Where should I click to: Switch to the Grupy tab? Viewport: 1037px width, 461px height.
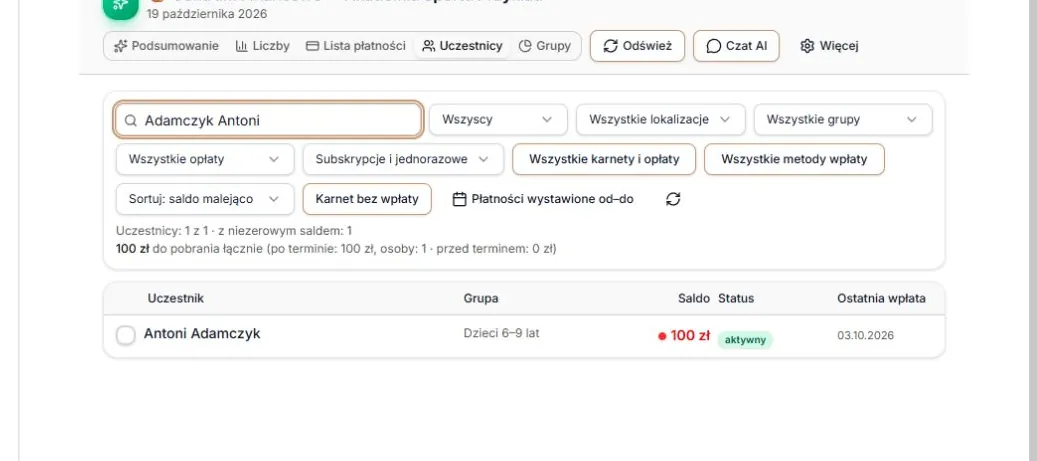pos(545,46)
